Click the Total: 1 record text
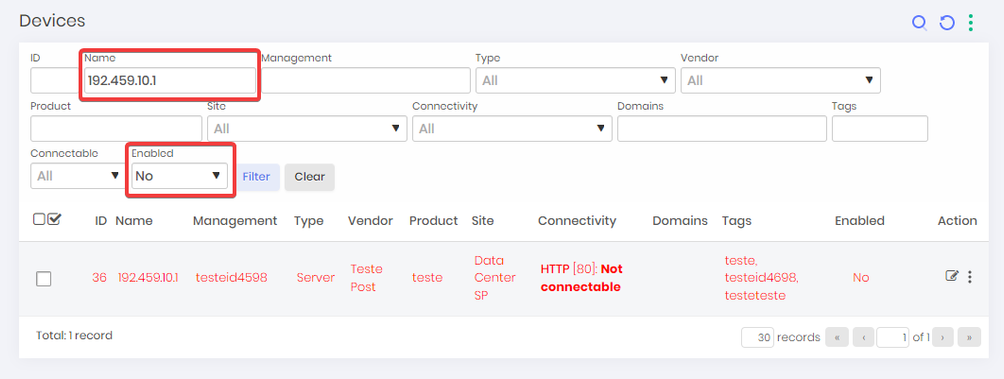1004x379 pixels. pyautogui.click(x=74, y=335)
